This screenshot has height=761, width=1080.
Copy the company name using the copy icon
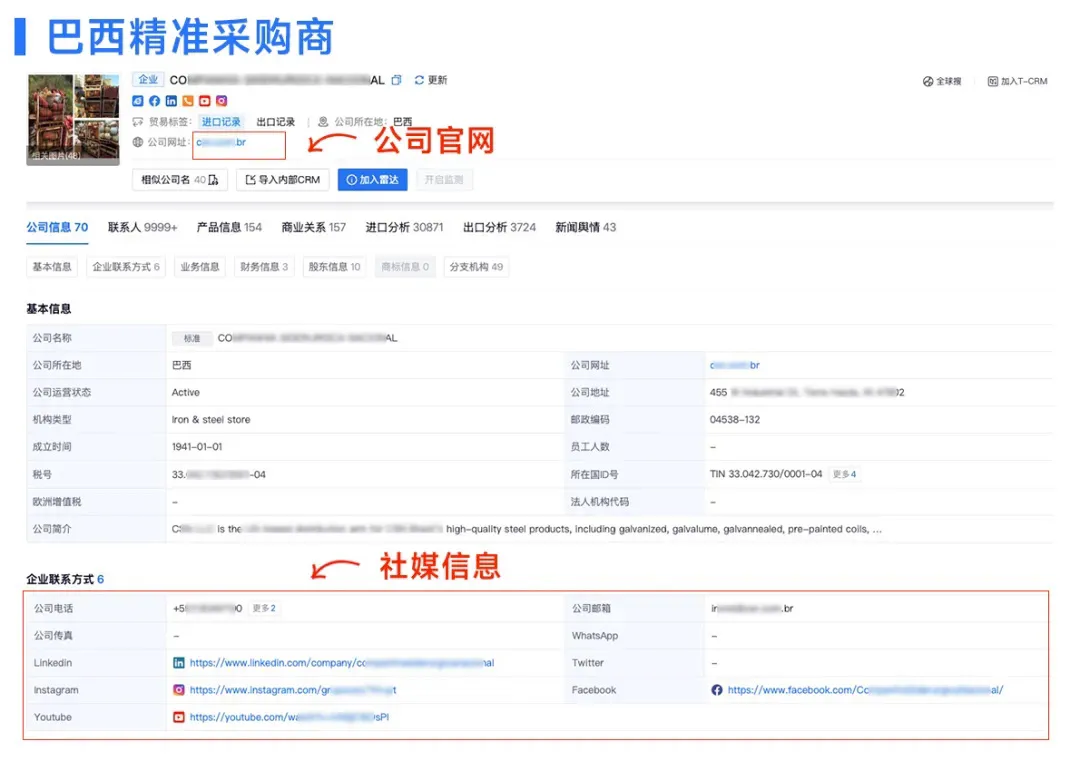pos(396,79)
